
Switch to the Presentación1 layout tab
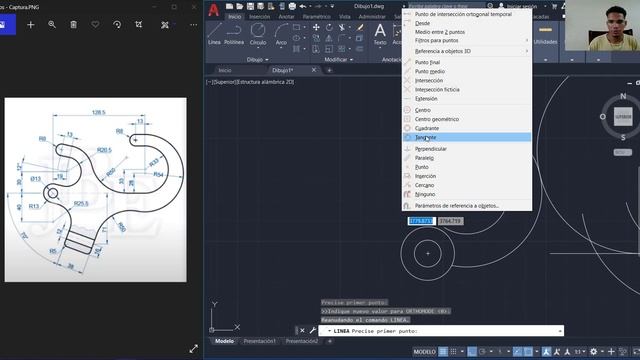(260, 341)
